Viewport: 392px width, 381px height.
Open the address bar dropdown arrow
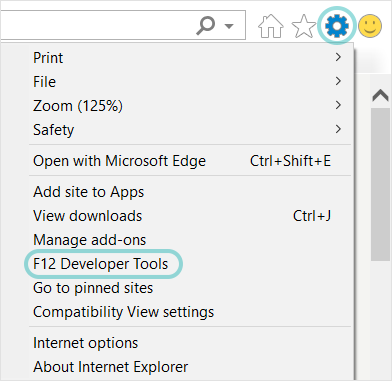tap(229, 26)
